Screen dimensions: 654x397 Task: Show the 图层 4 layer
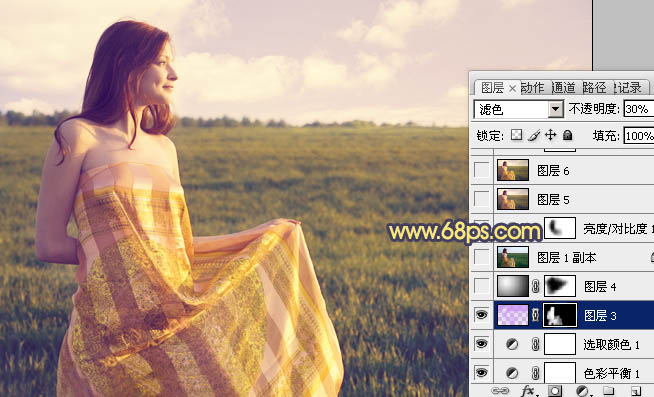[x=481, y=286]
